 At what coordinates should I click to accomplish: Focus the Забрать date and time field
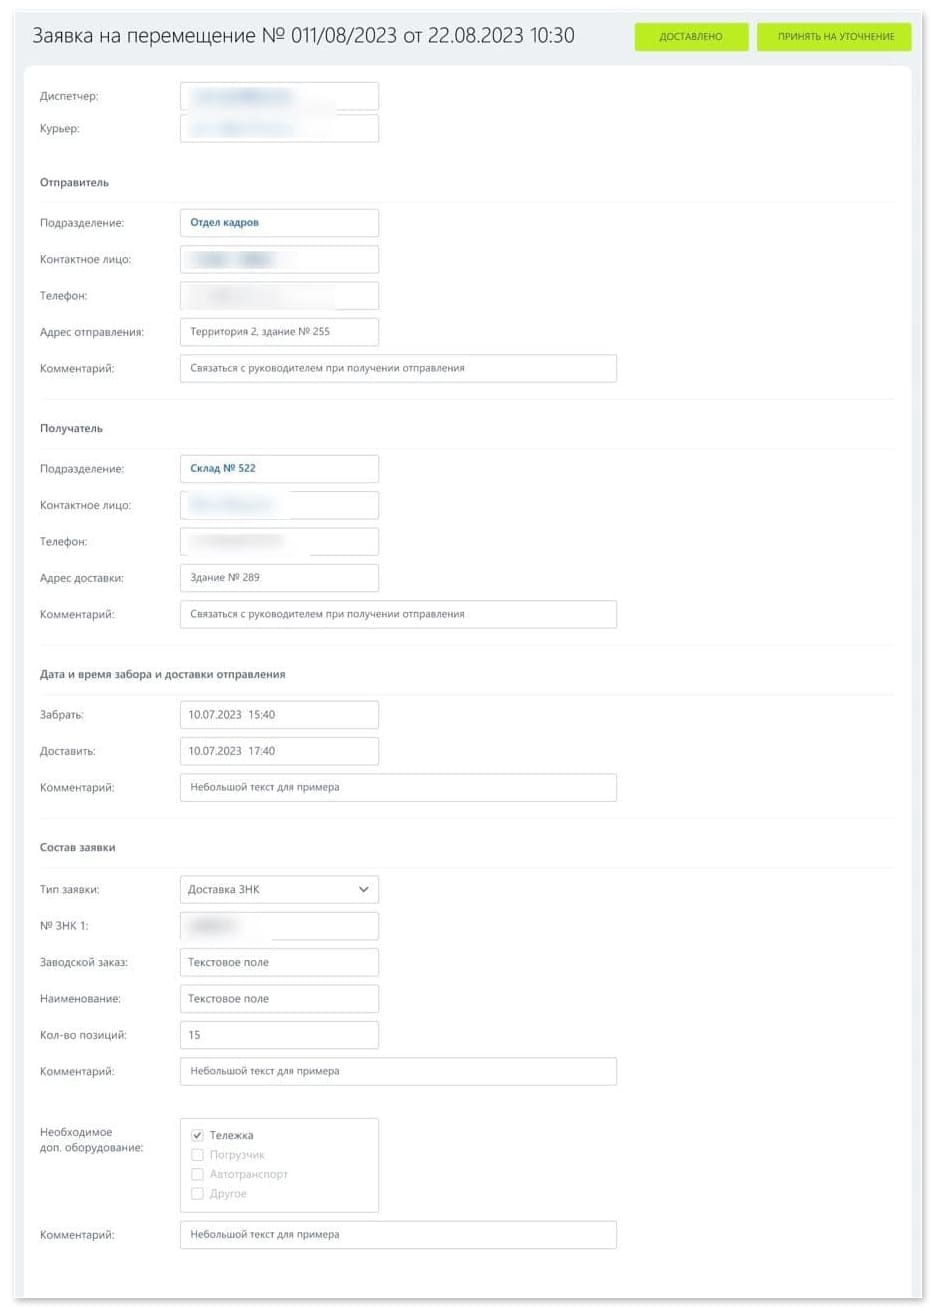(x=279, y=715)
